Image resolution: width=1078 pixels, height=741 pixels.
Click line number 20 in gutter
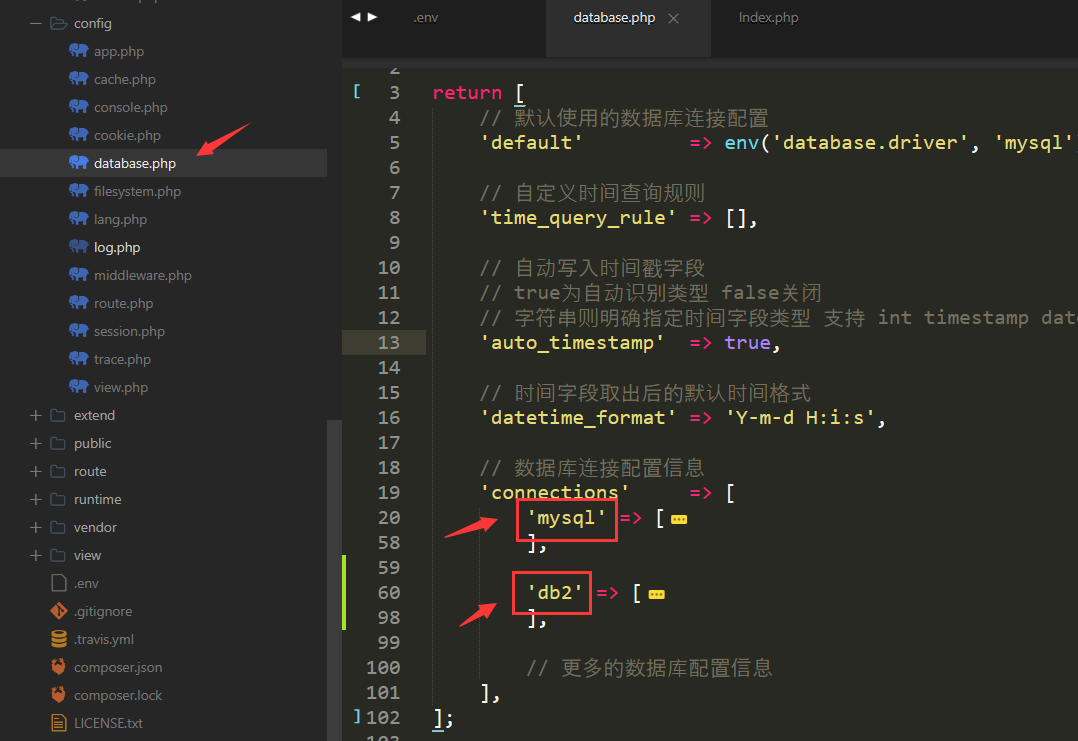[388, 517]
